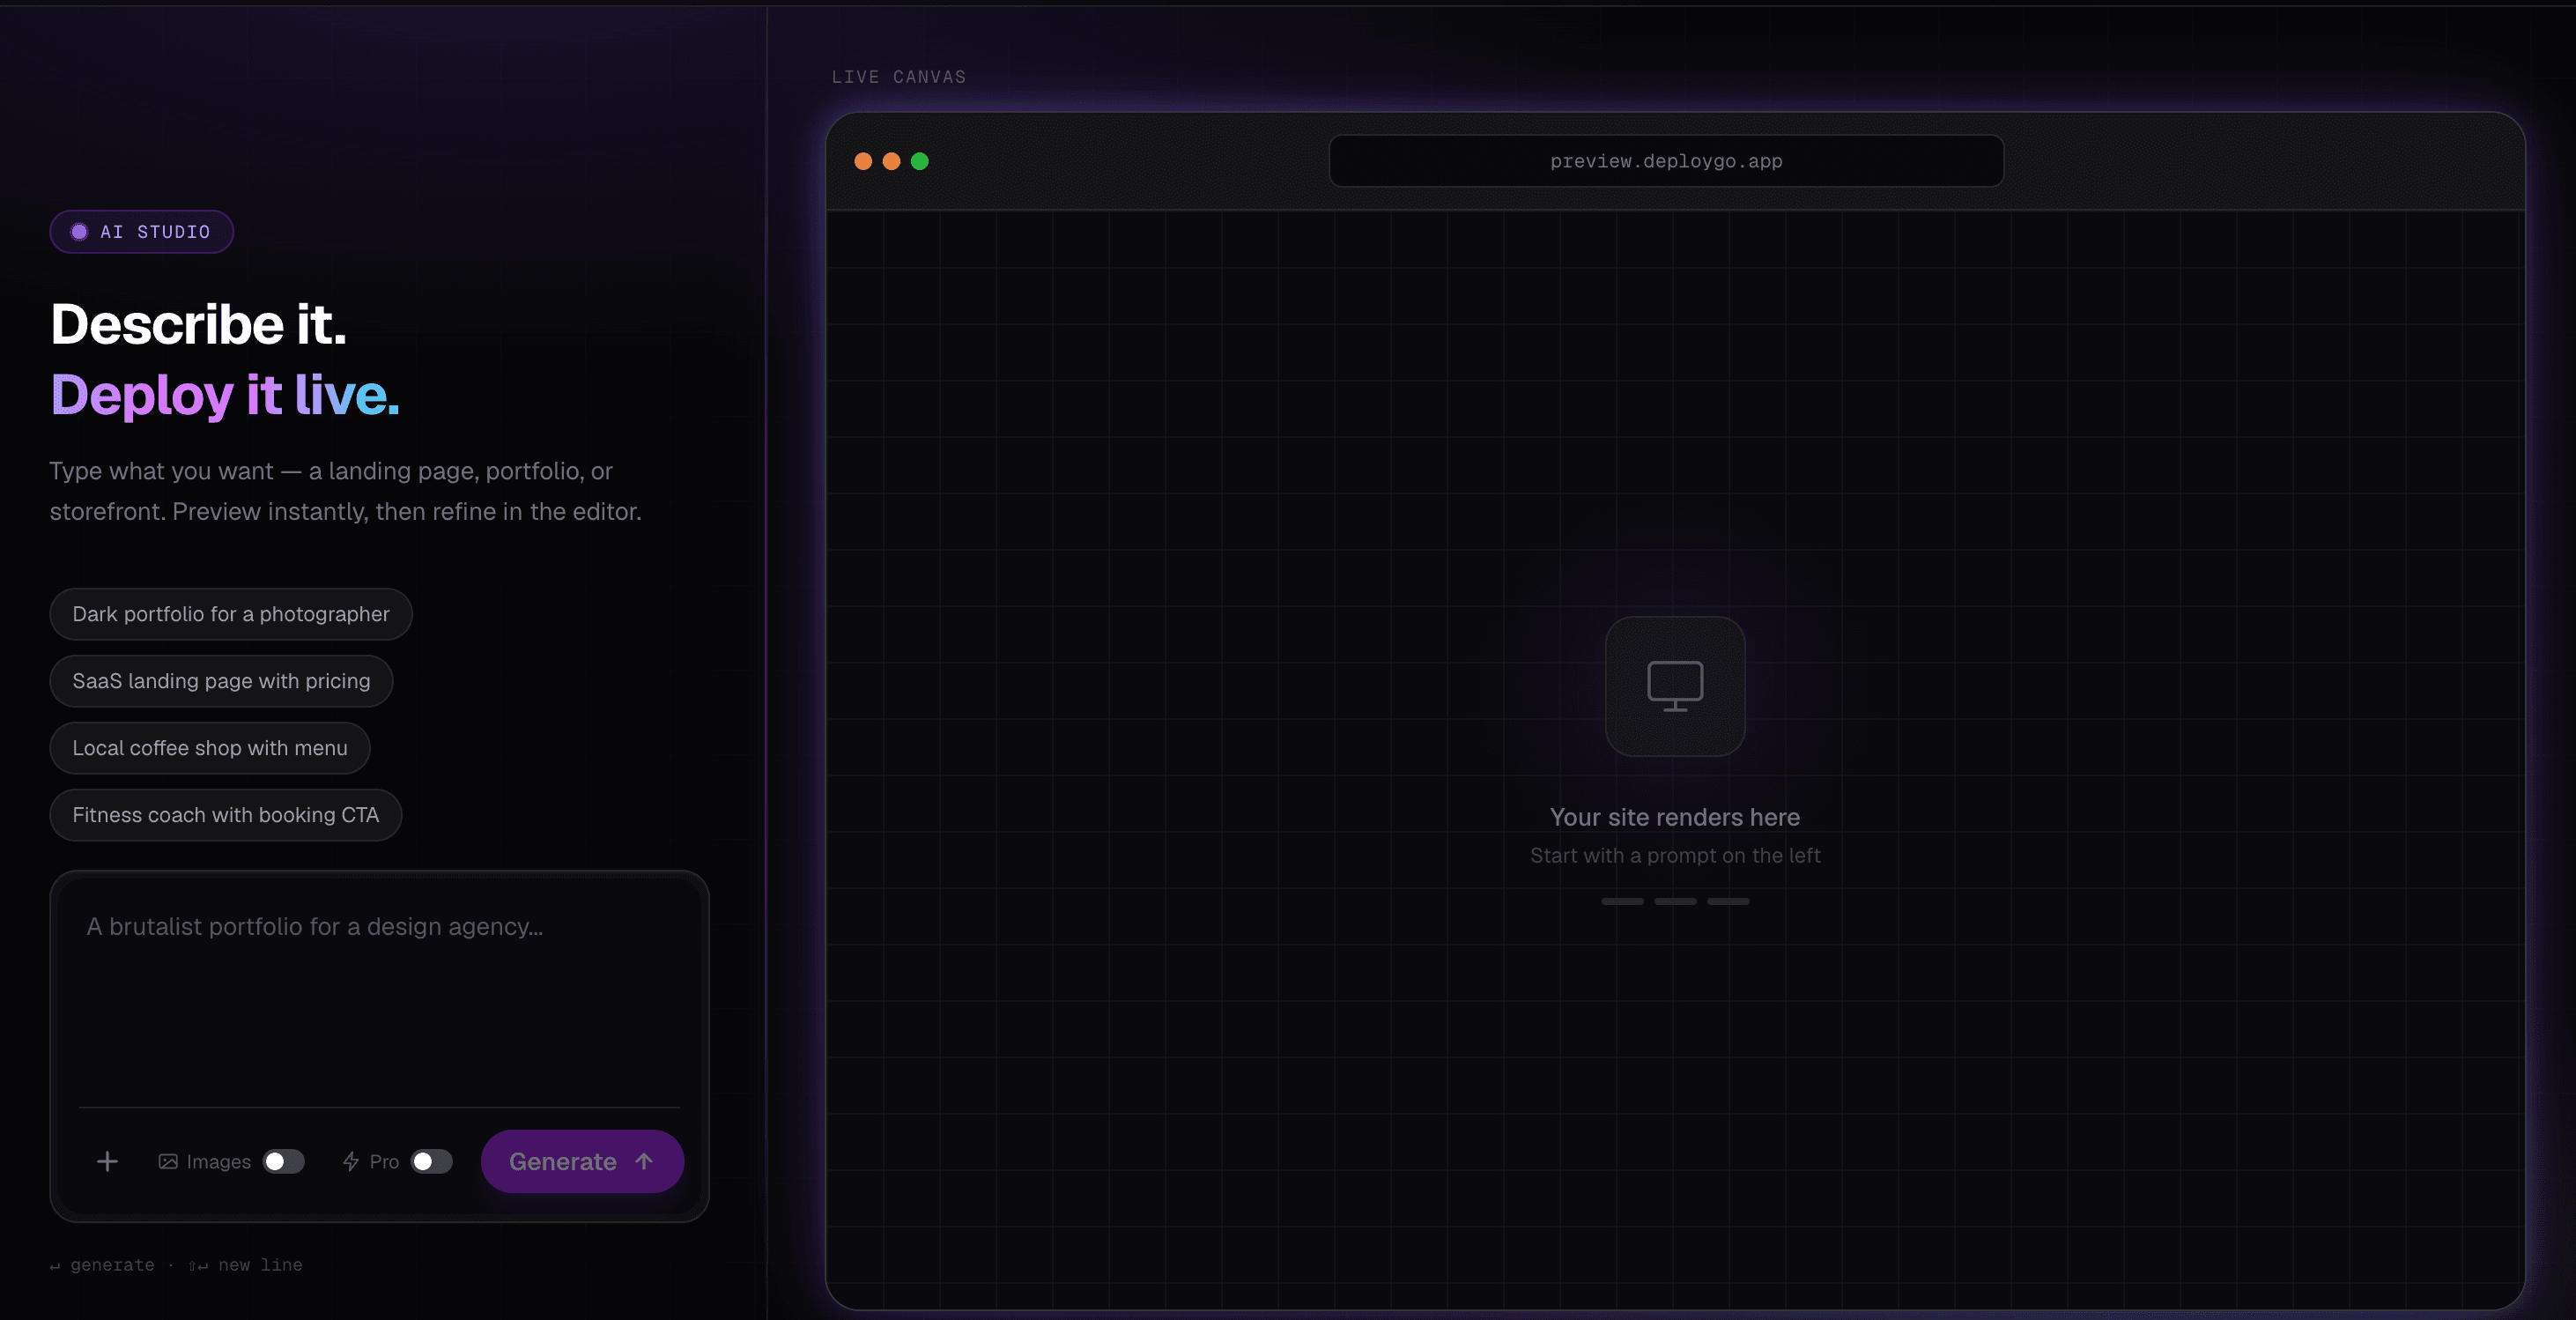Screen dimensions: 2576x1320
Task: Click the 'LIVE CANVAS' label
Action: coord(899,77)
